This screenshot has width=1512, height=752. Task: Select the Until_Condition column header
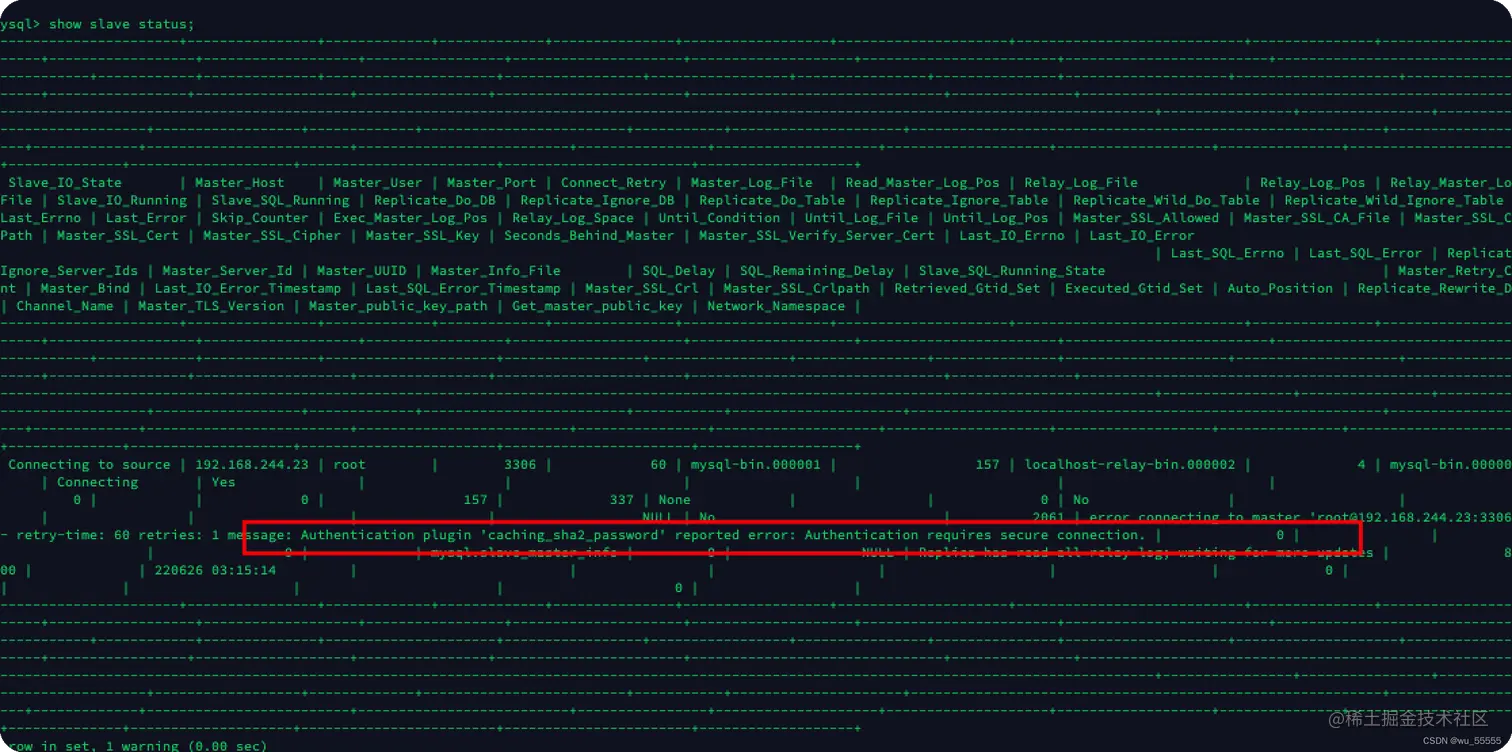(x=719, y=218)
